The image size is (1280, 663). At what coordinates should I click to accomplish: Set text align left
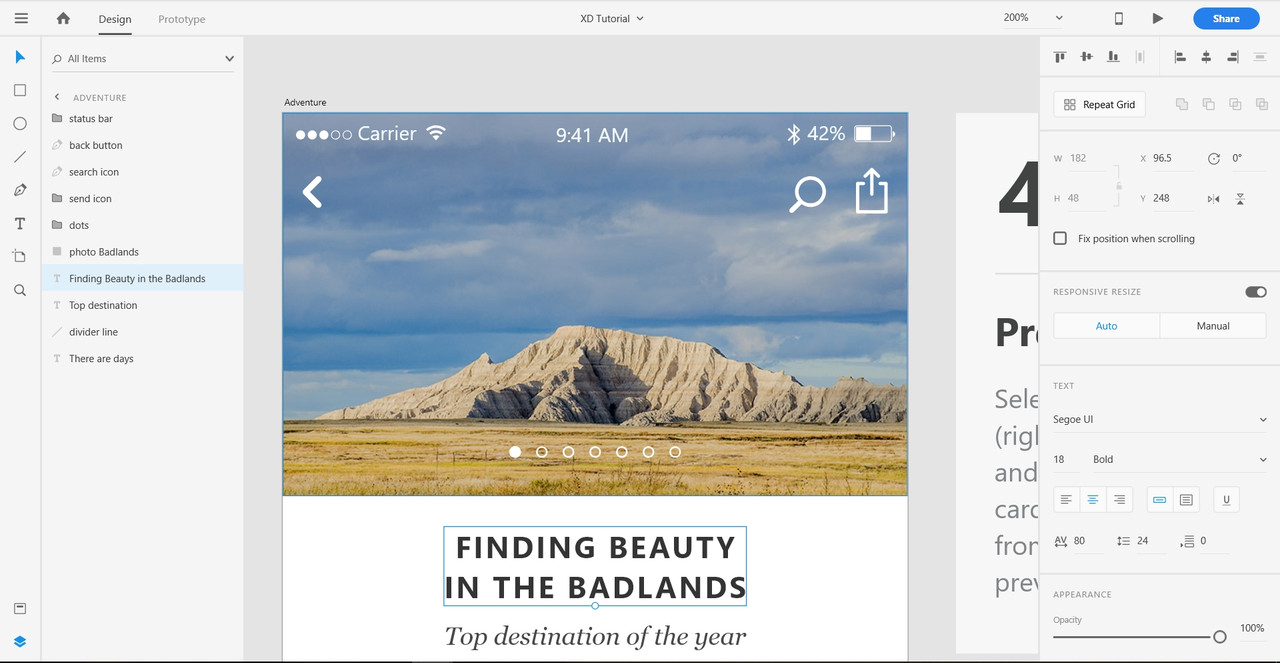[1066, 499]
